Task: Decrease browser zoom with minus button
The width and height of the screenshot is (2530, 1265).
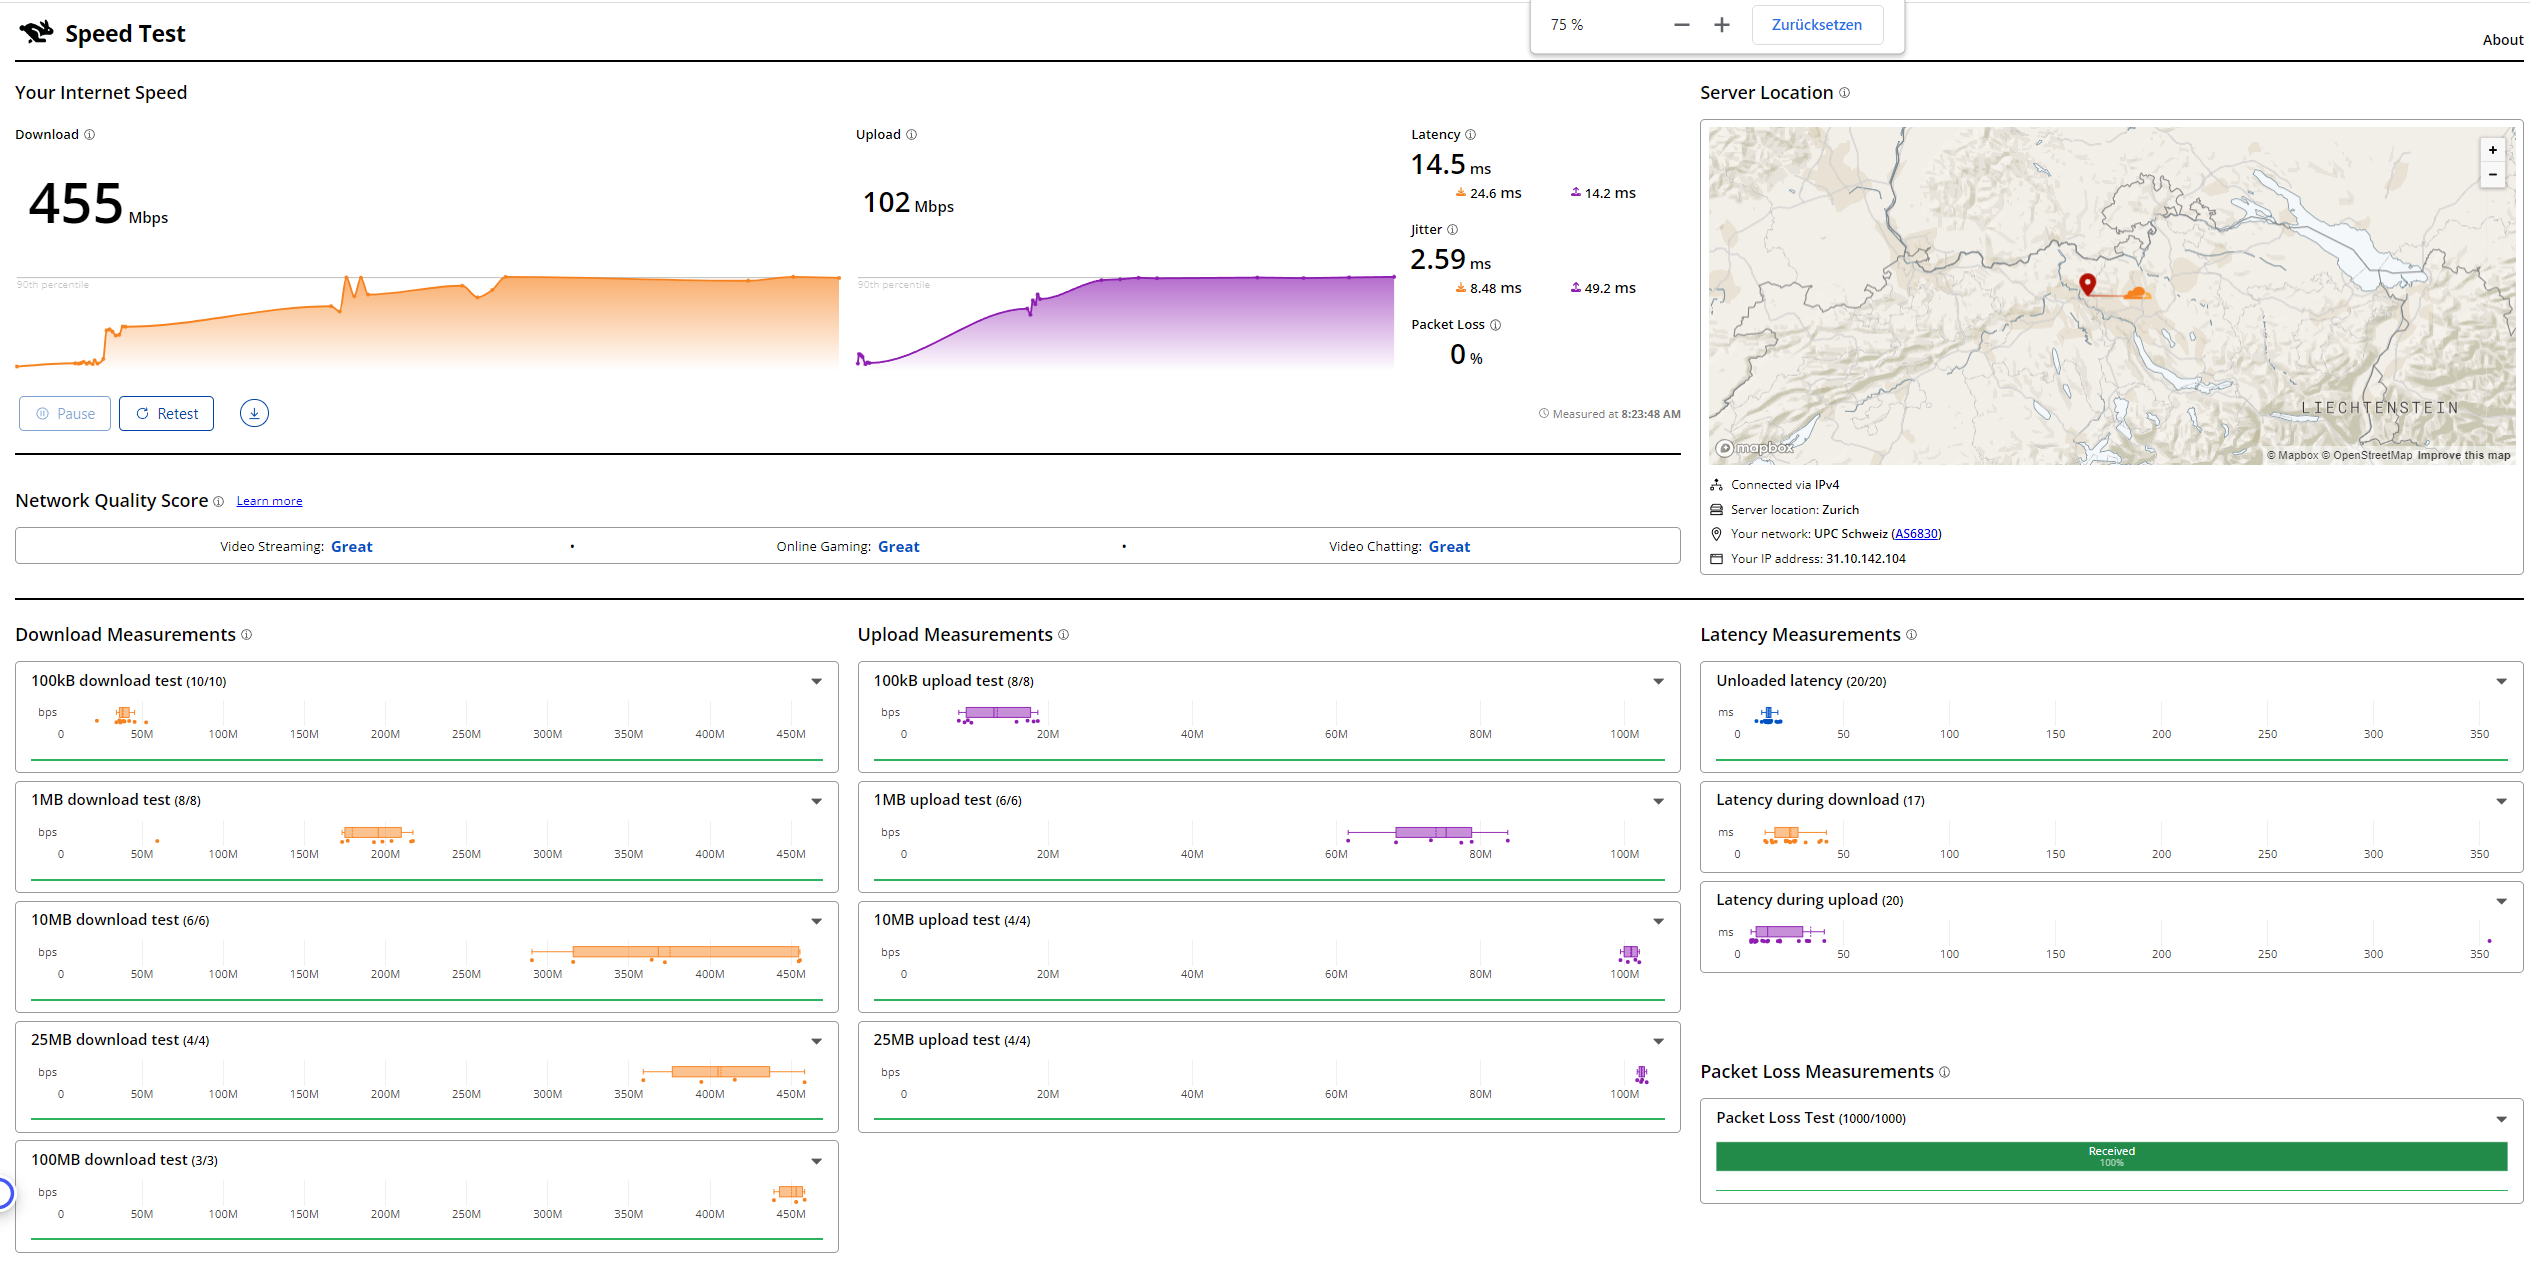Action: tap(1681, 25)
